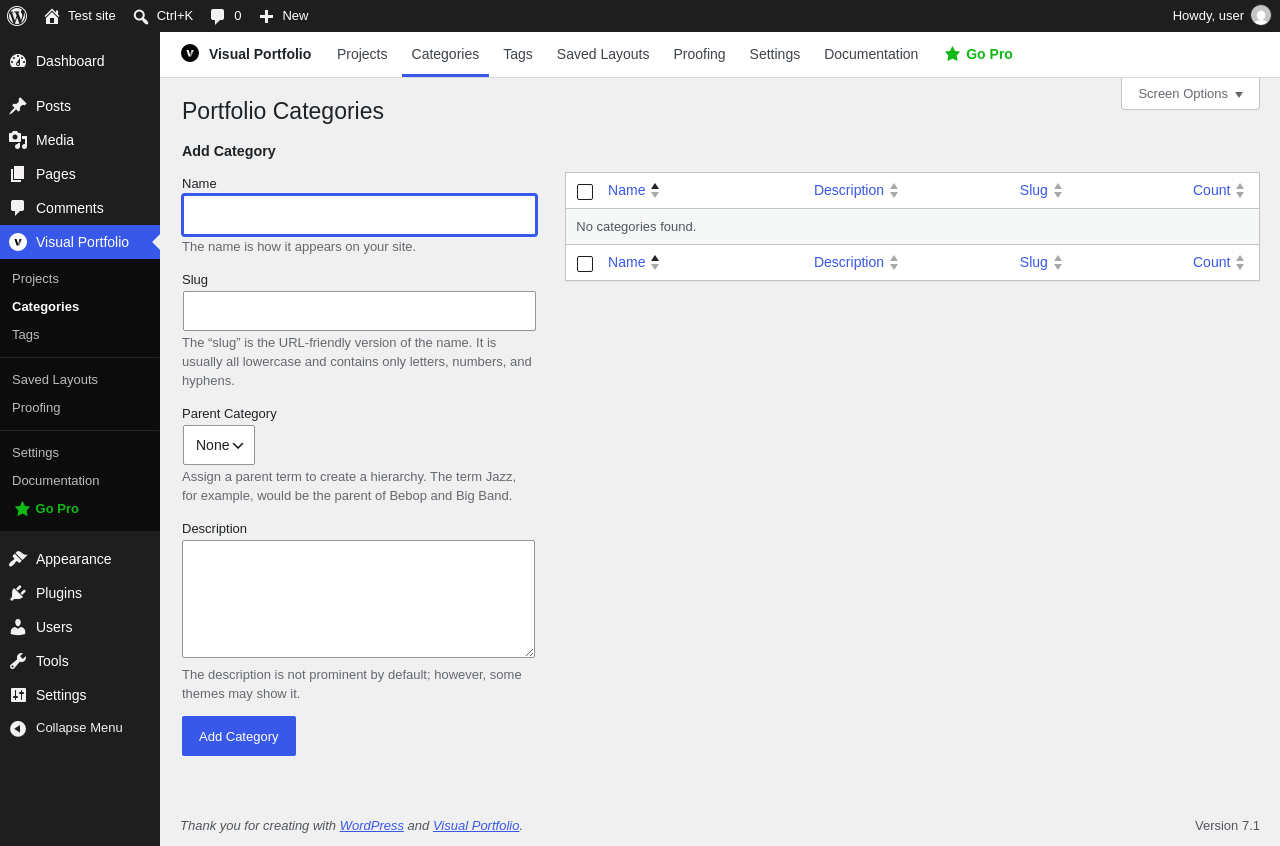Focus the Description textarea
The height and width of the screenshot is (846, 1280).
tap(358, 599)
